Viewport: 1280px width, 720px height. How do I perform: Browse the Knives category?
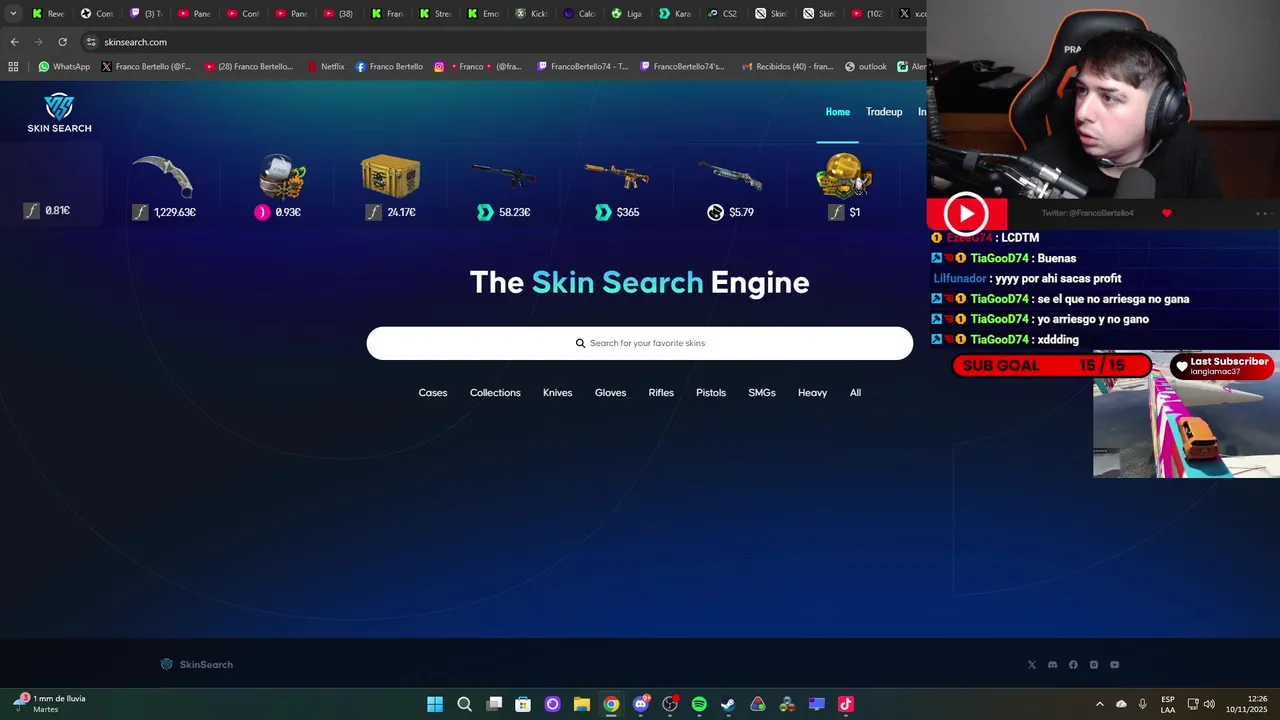558,393
